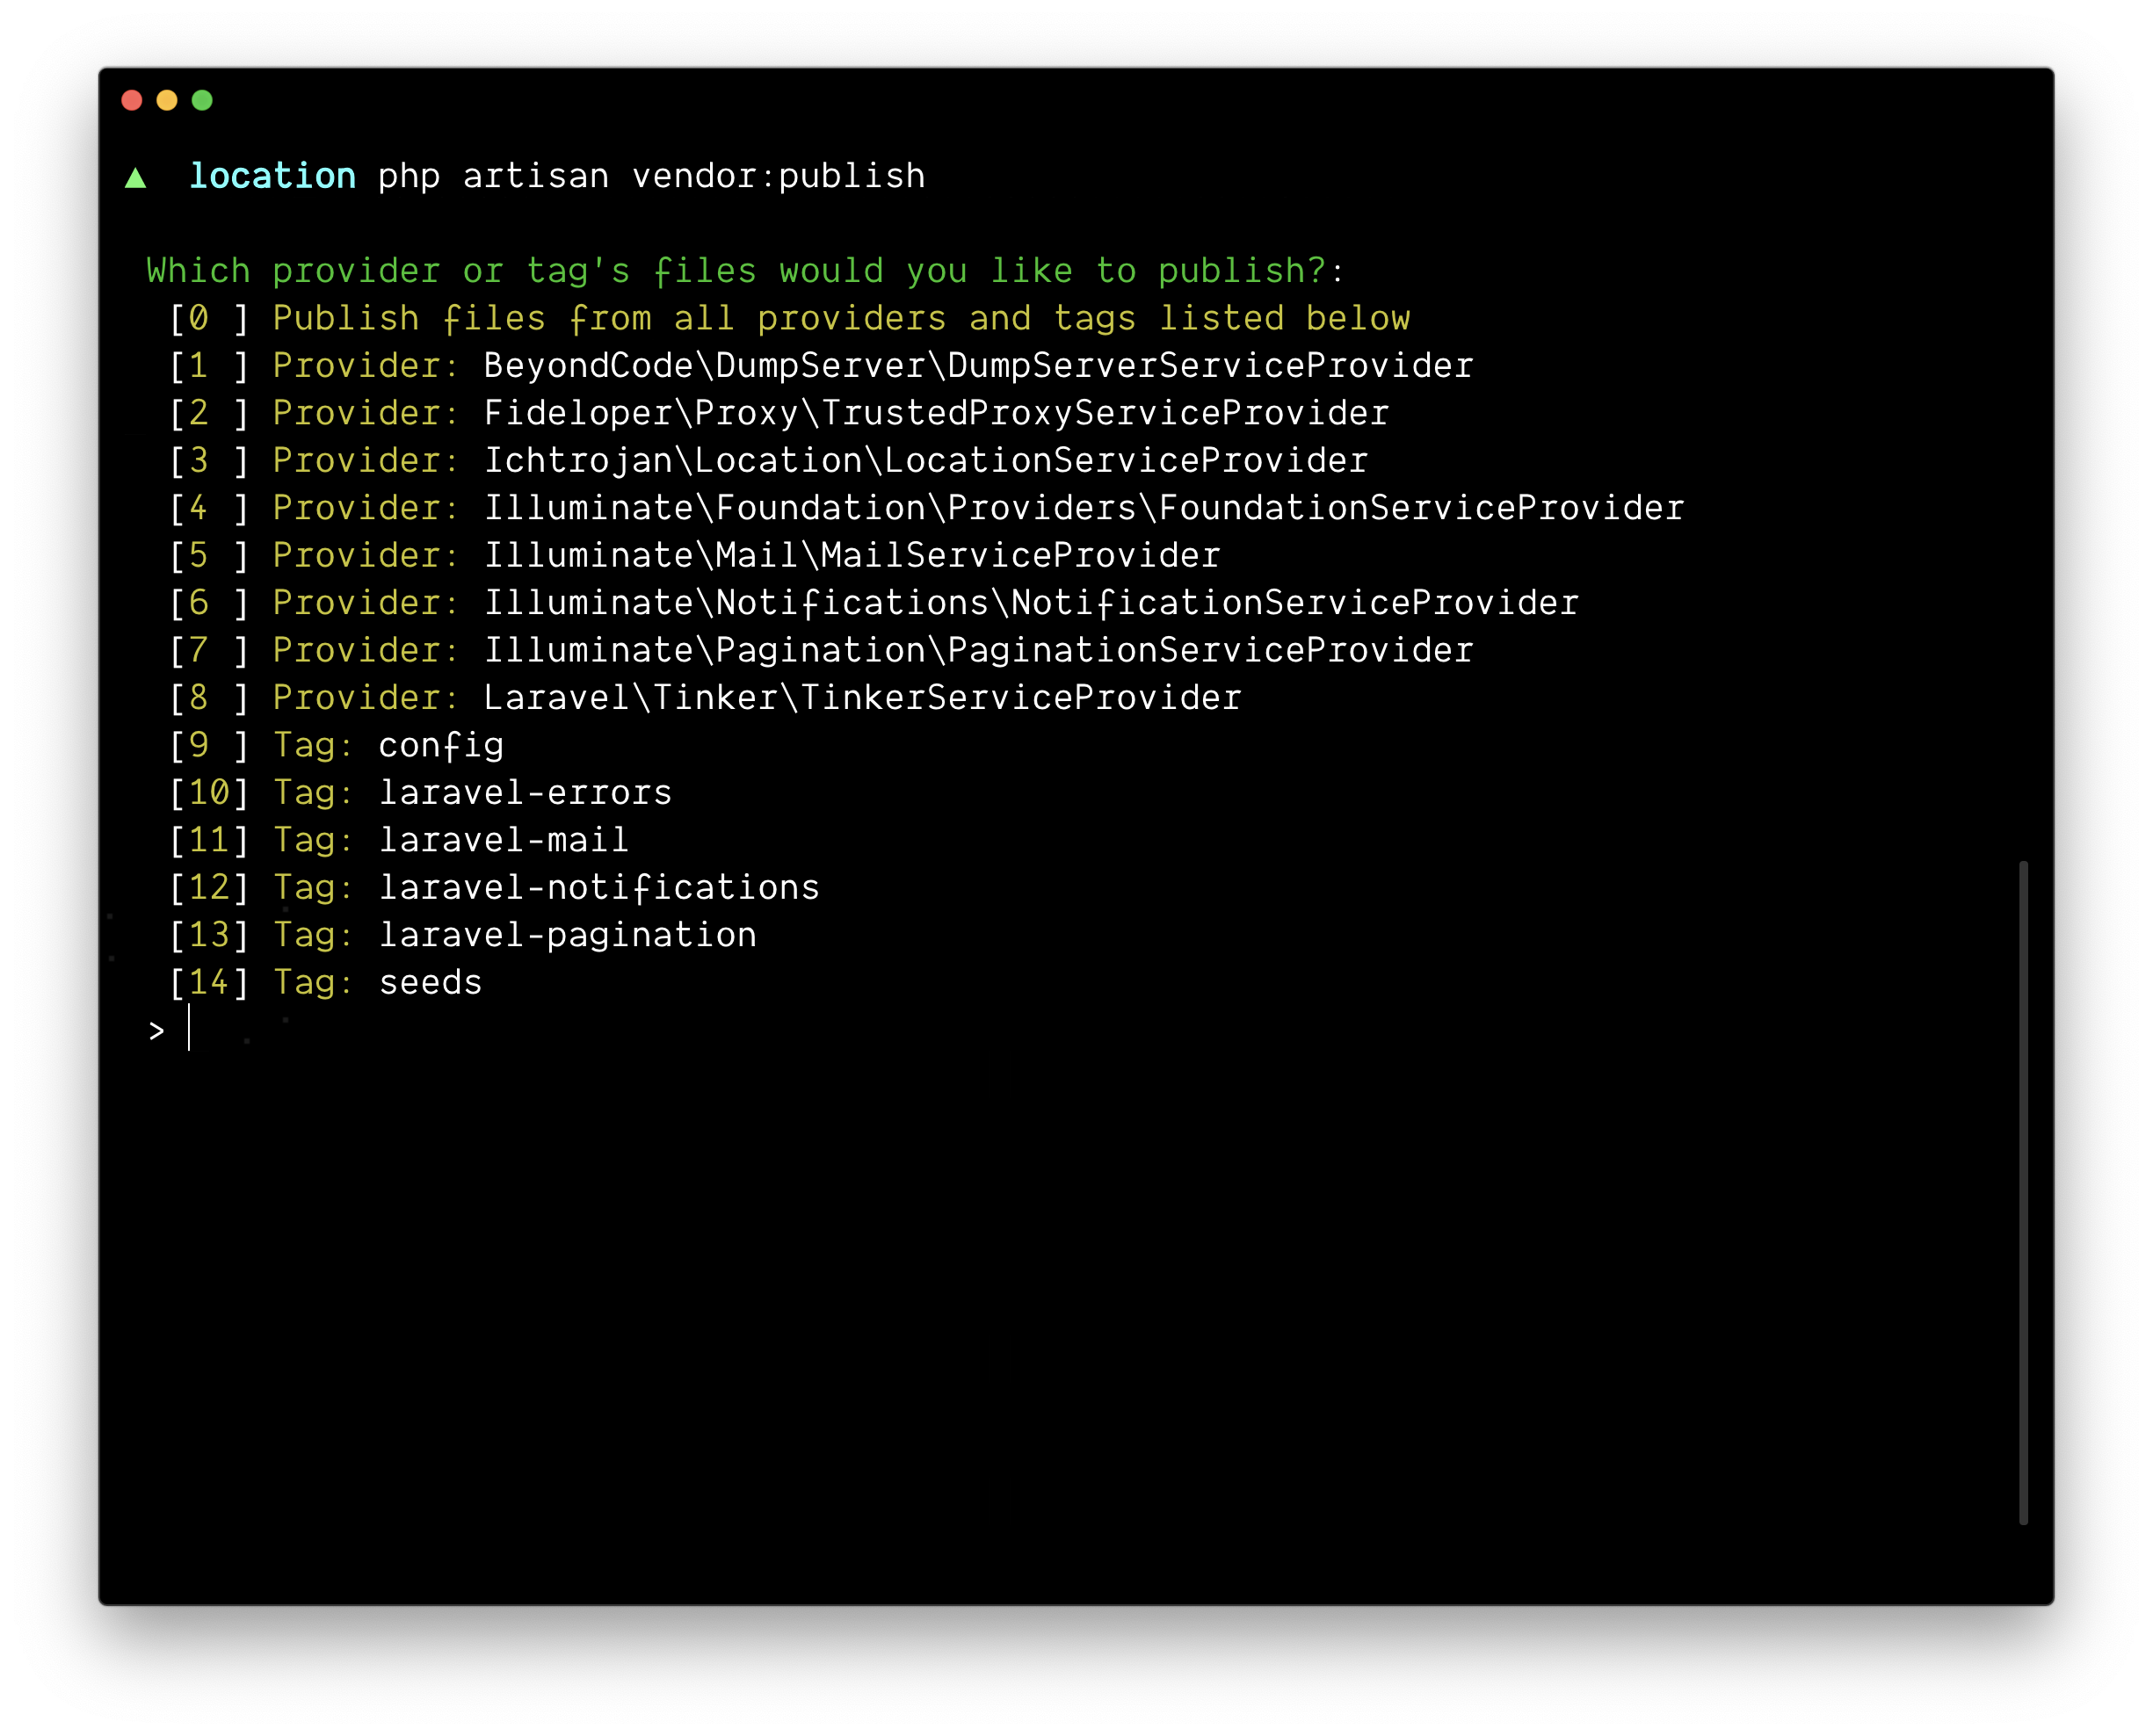Click the > prompt symbol
This screenshot has height=1736, width=2153.
coord(156,1031)
